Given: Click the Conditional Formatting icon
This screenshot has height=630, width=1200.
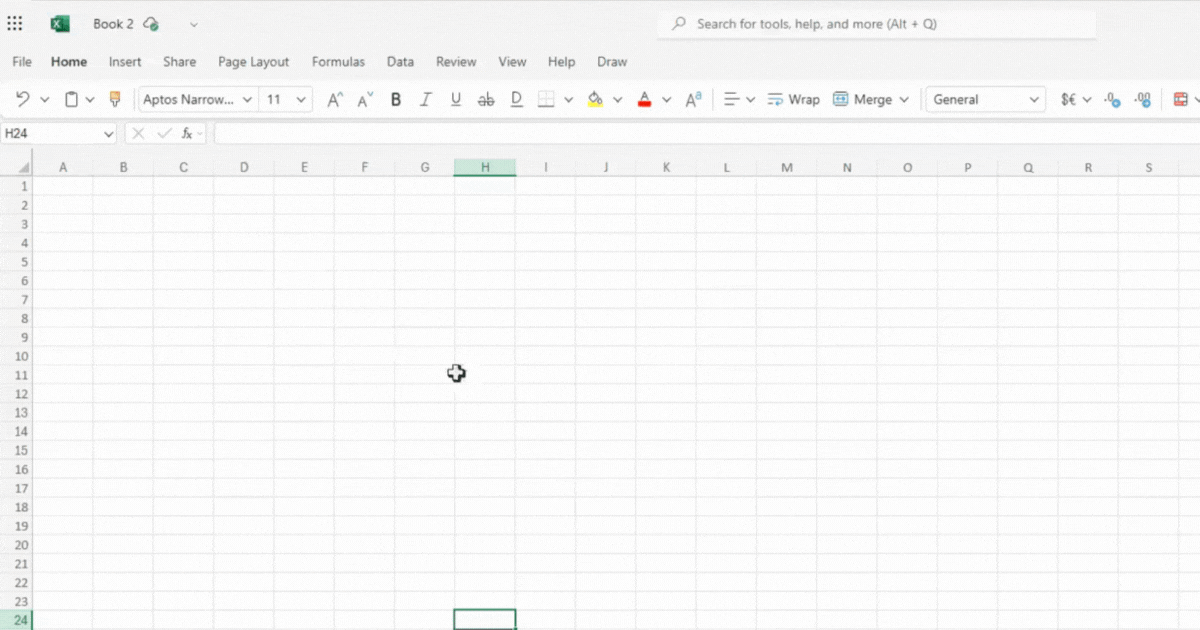Looking at the screenshot, I should click(1181, 99).
